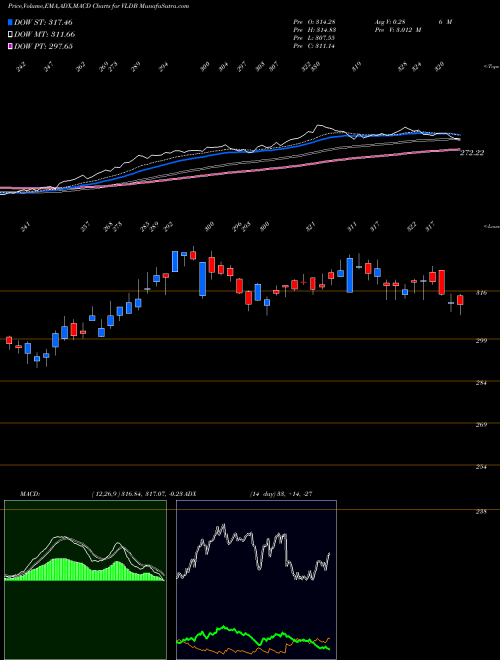The image size is (500, 660).
Task: Click the (14 day) ADX values text
Action: 280,494
